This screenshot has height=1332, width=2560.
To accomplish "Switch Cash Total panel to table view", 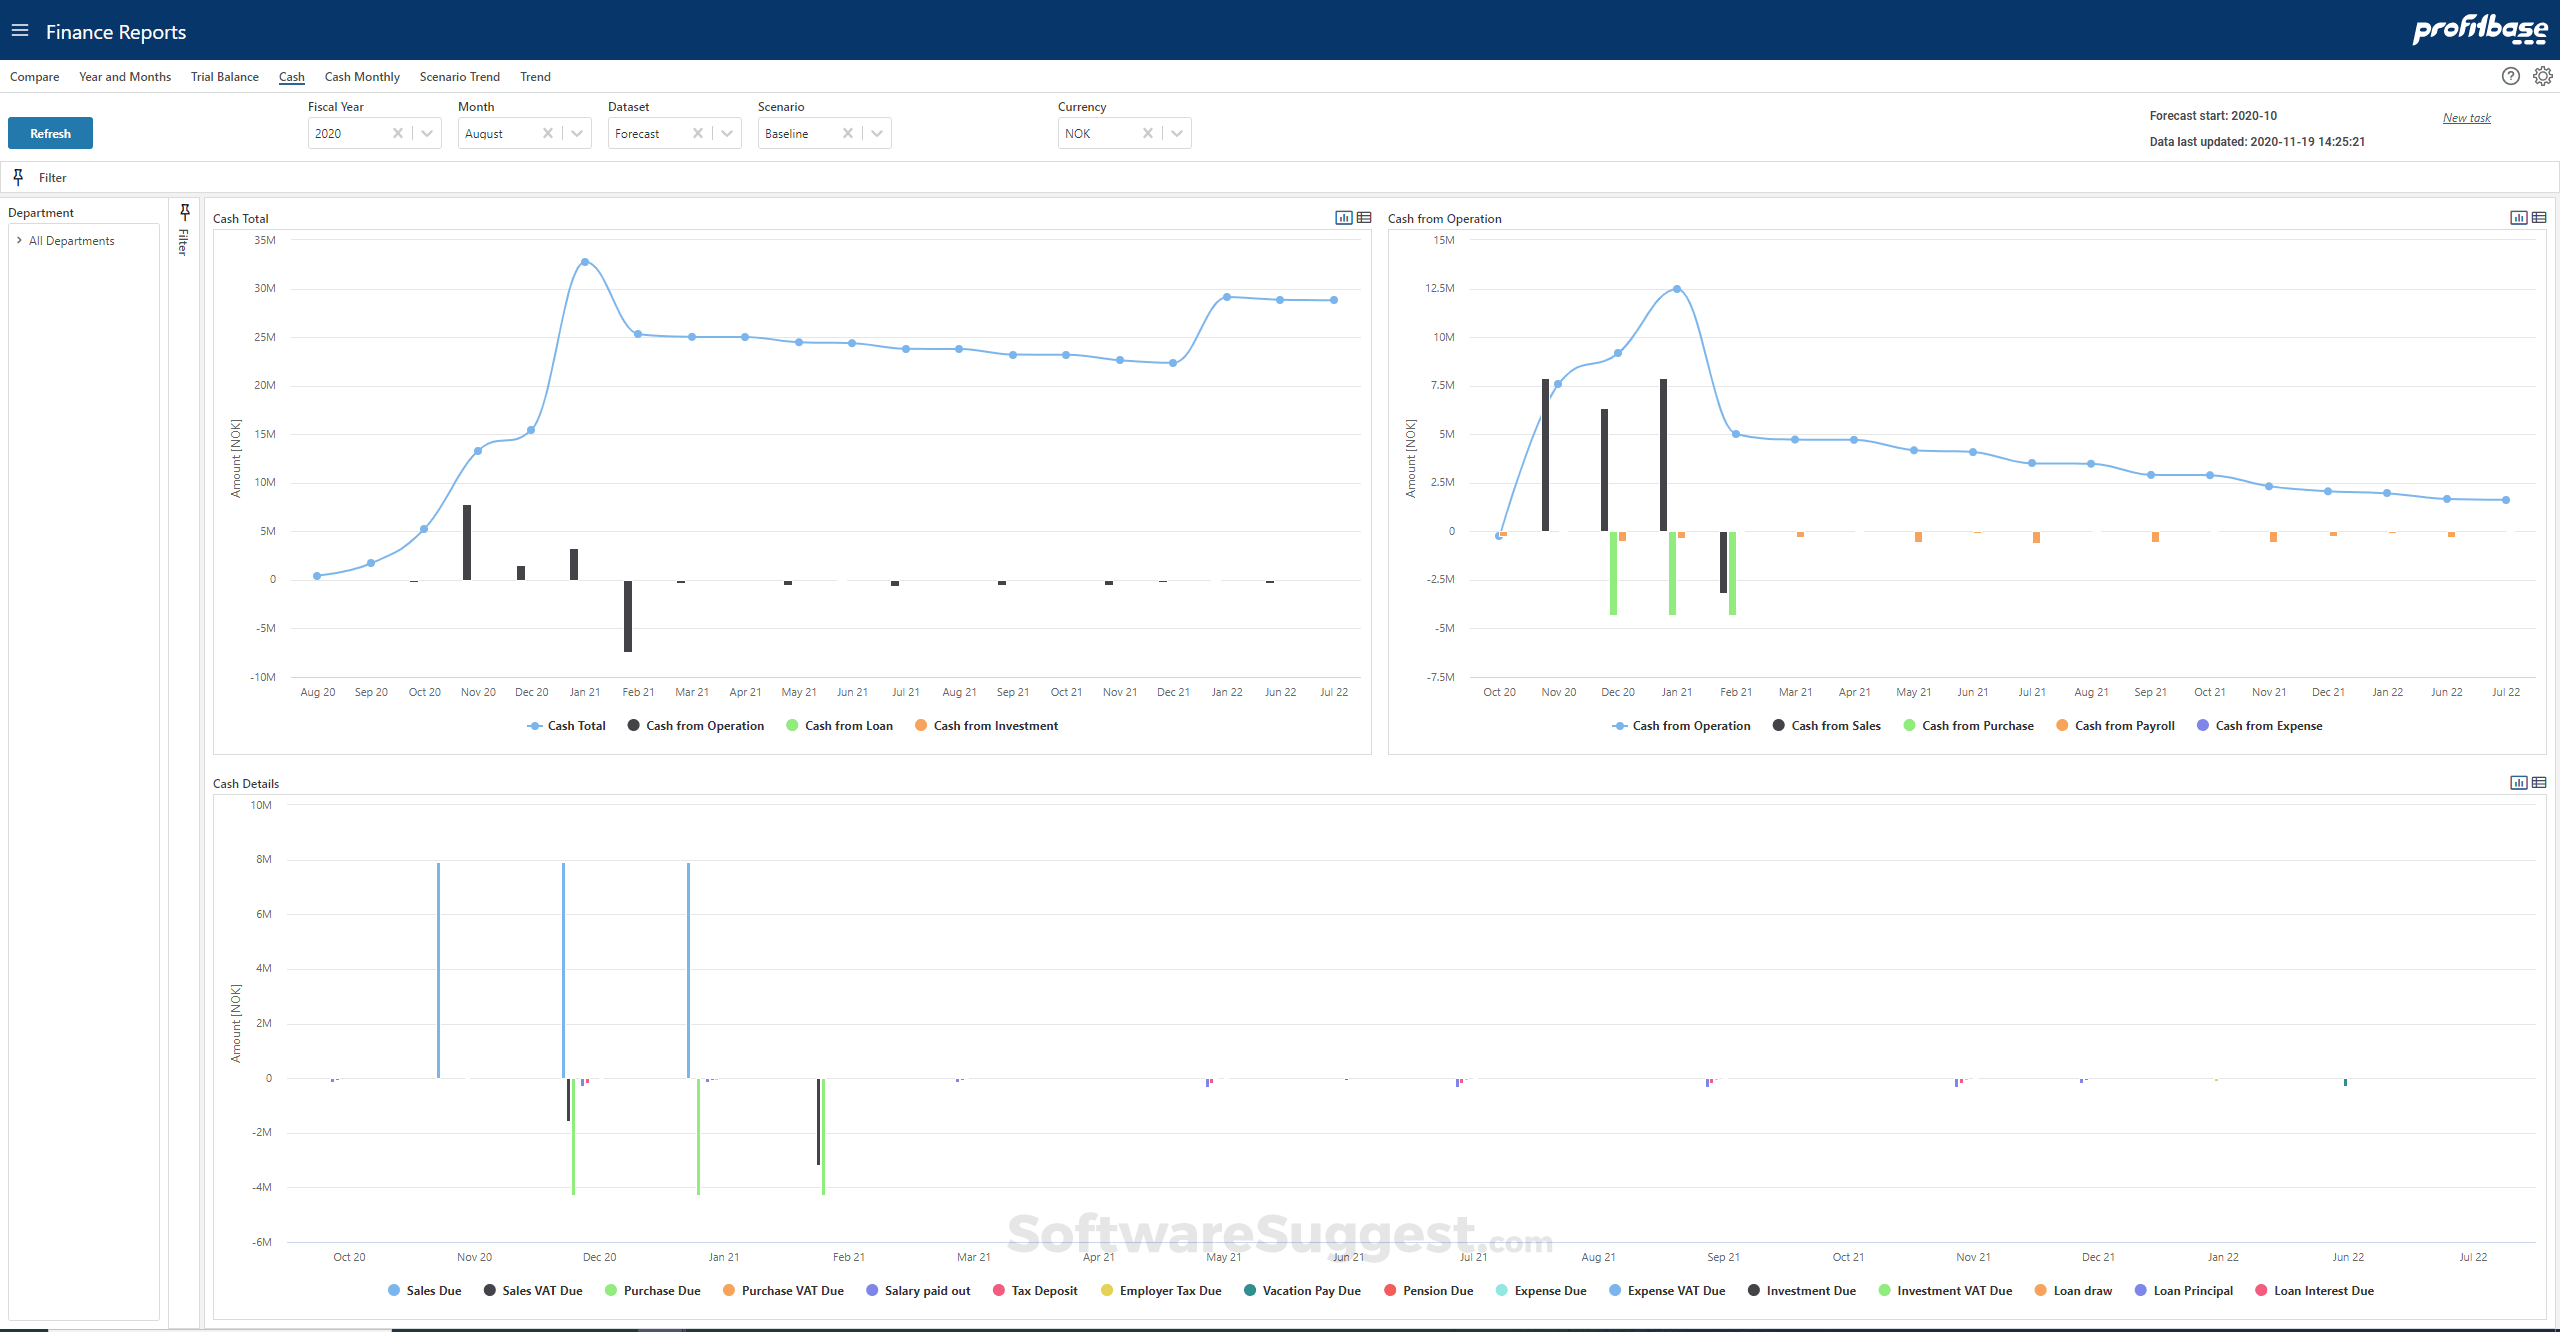I will coord(1364,217).
